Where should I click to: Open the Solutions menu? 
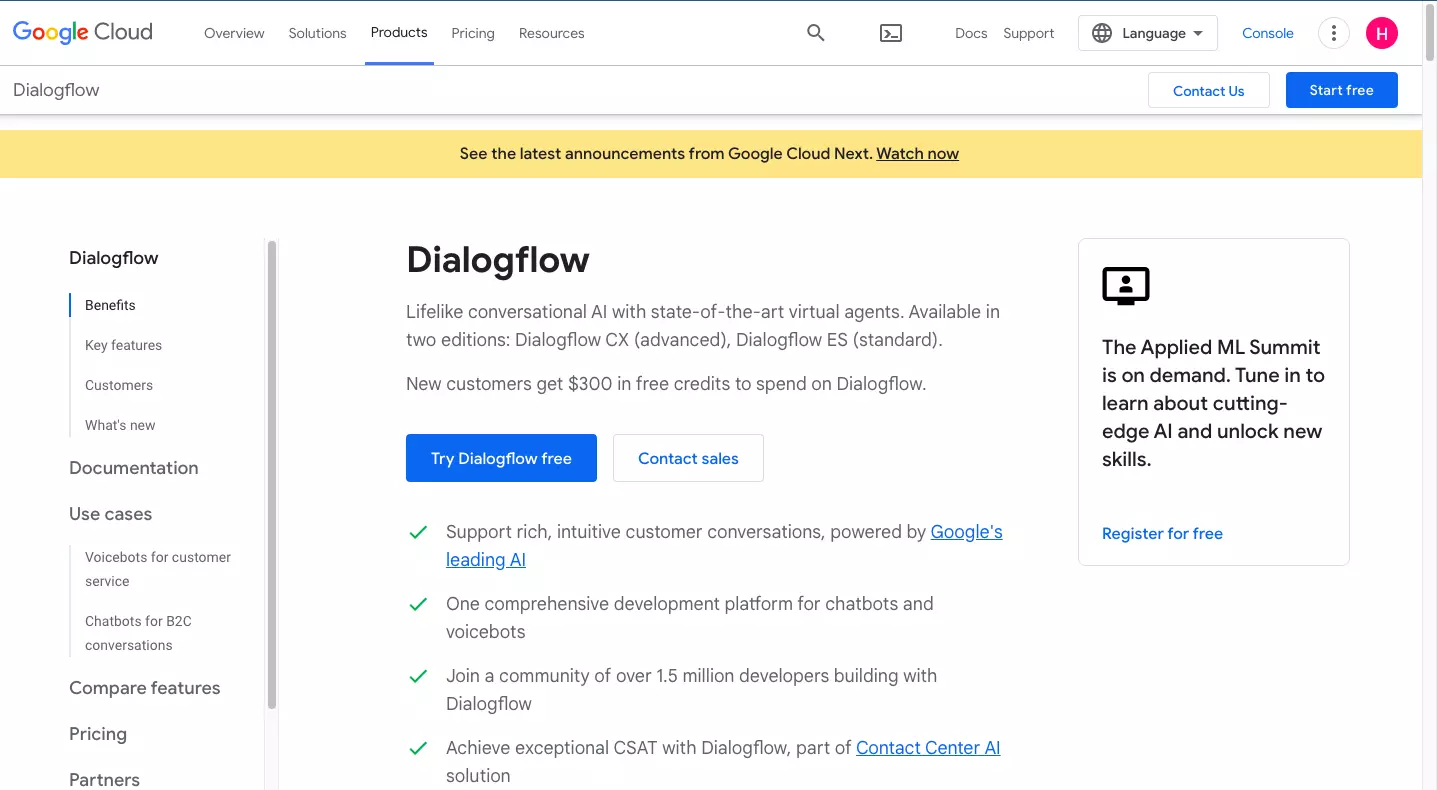[317, 33]
